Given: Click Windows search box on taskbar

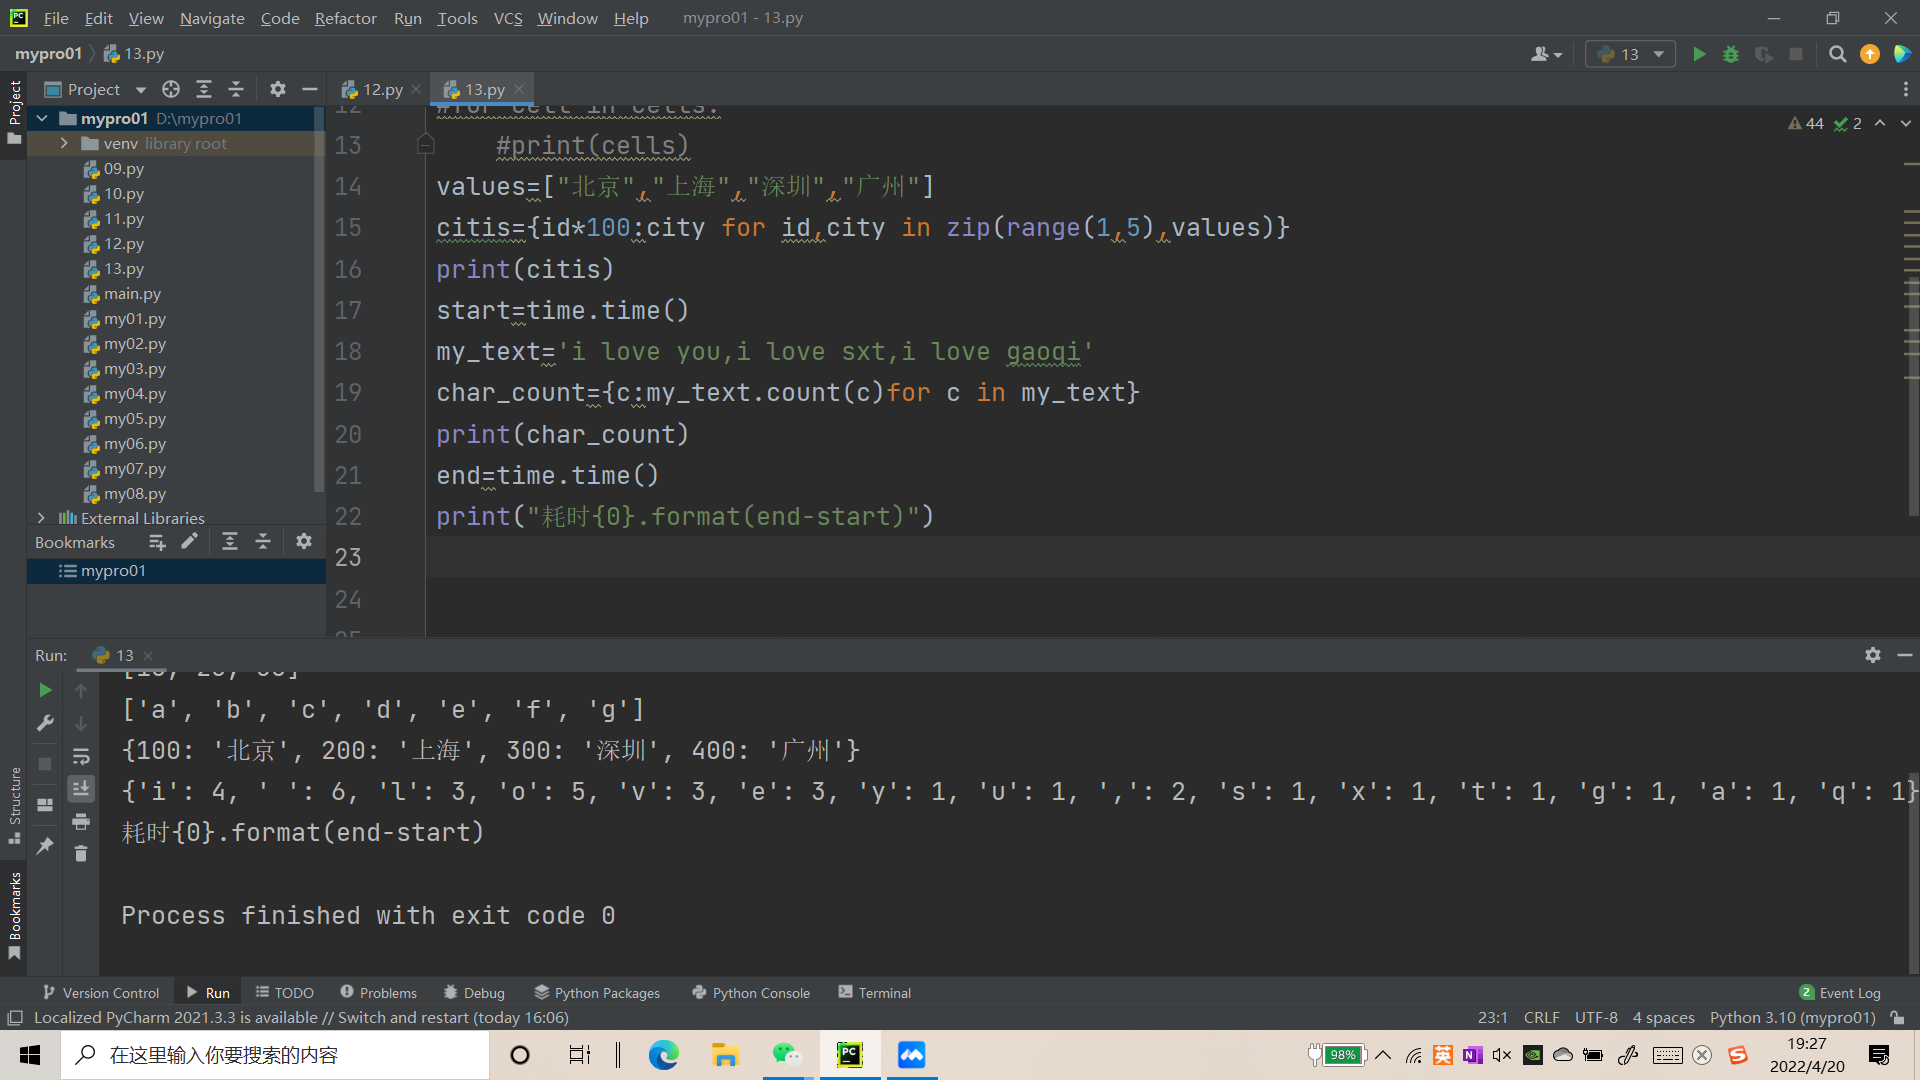Looking at the screenshot, I should [275, 1055].
